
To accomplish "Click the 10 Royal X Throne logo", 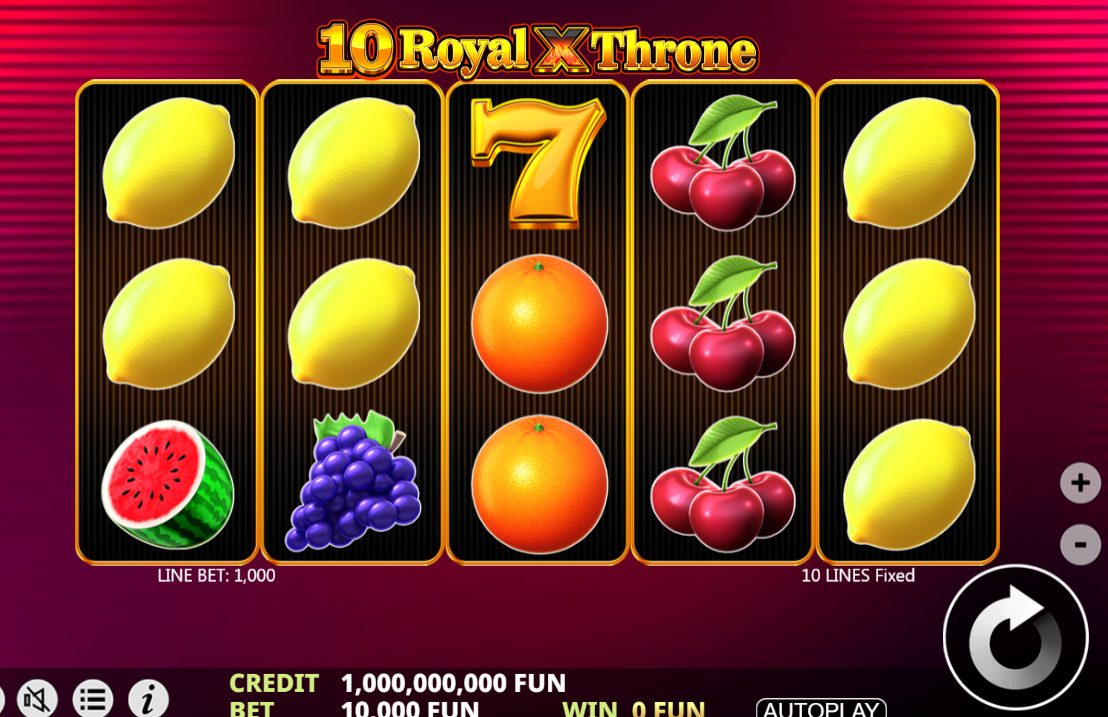I will [537, 49].
